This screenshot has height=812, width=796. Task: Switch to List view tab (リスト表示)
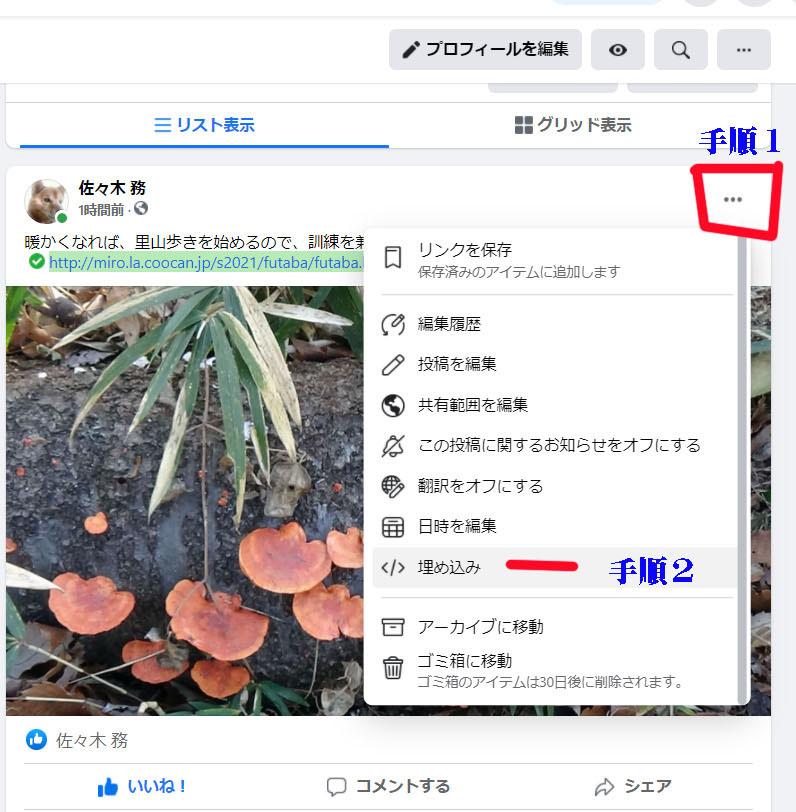pos(204,125)
